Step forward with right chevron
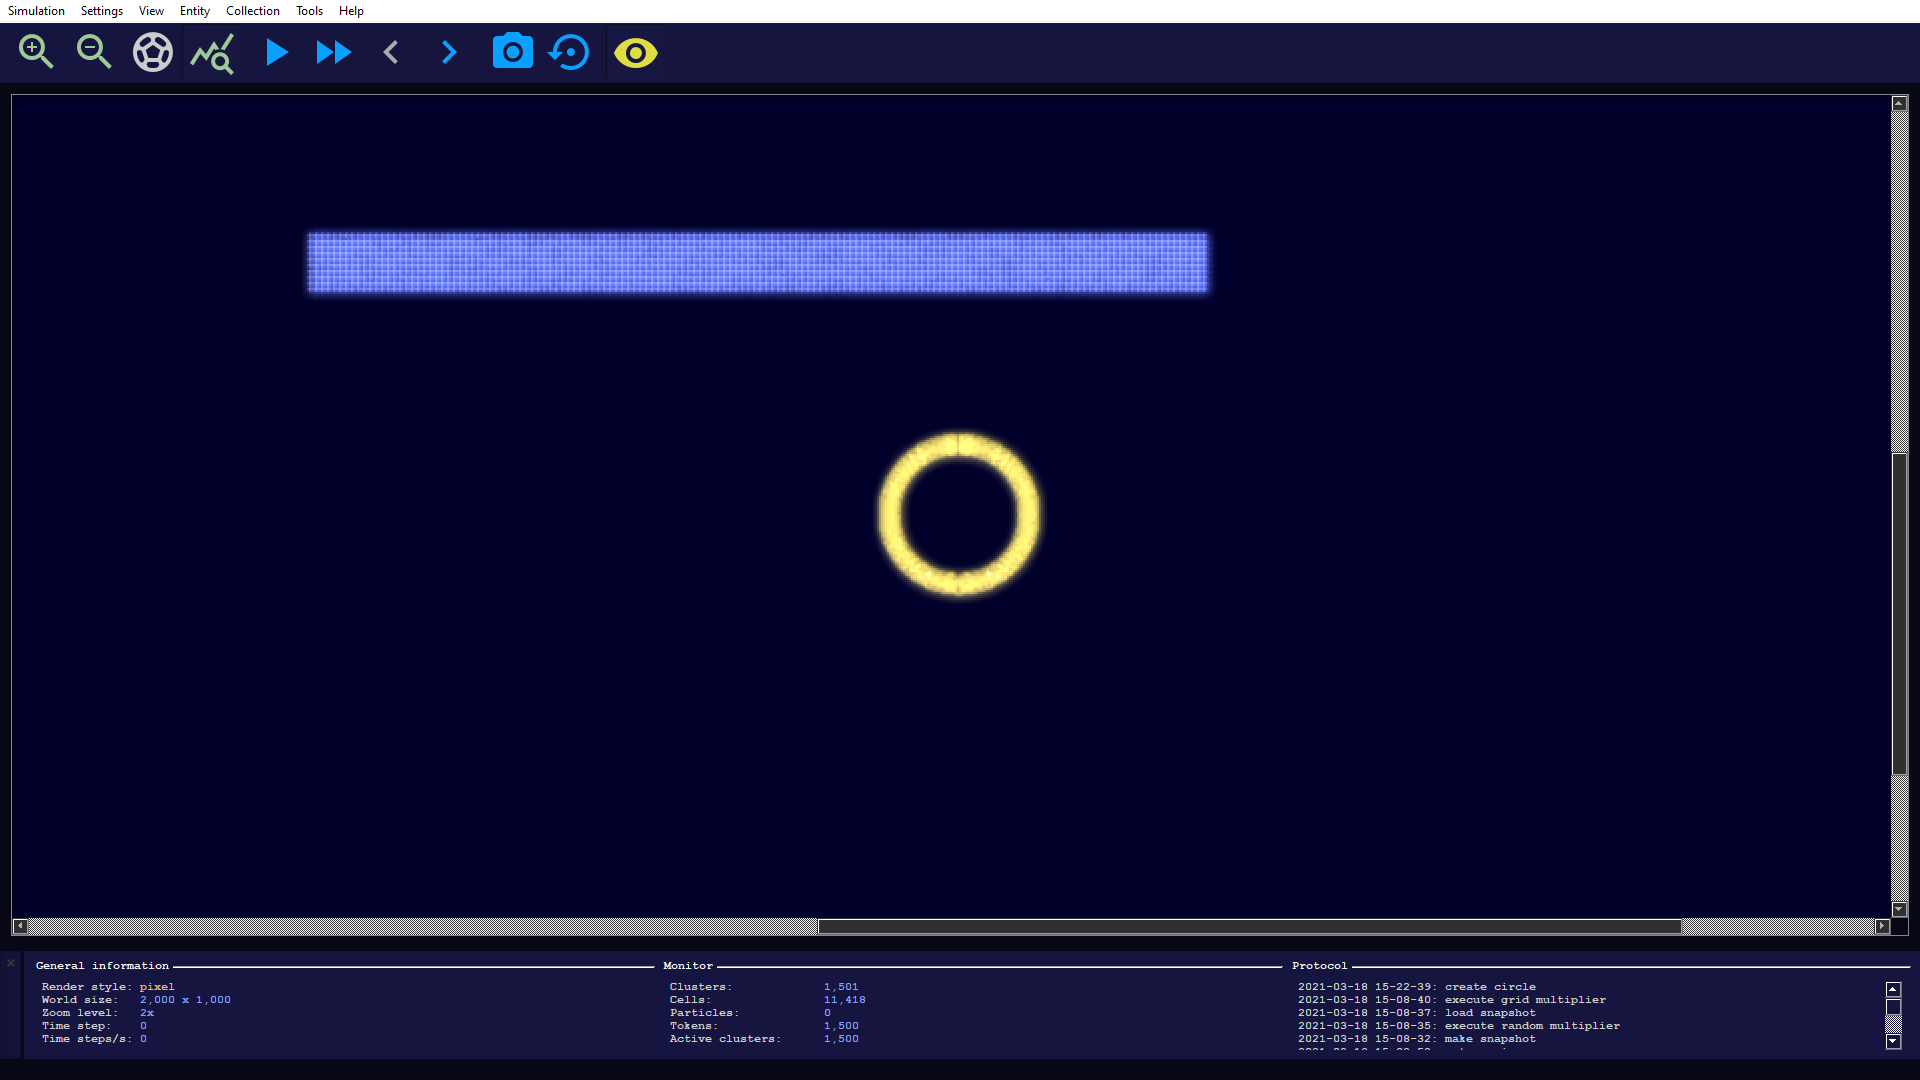 click(x=449, y=52)
